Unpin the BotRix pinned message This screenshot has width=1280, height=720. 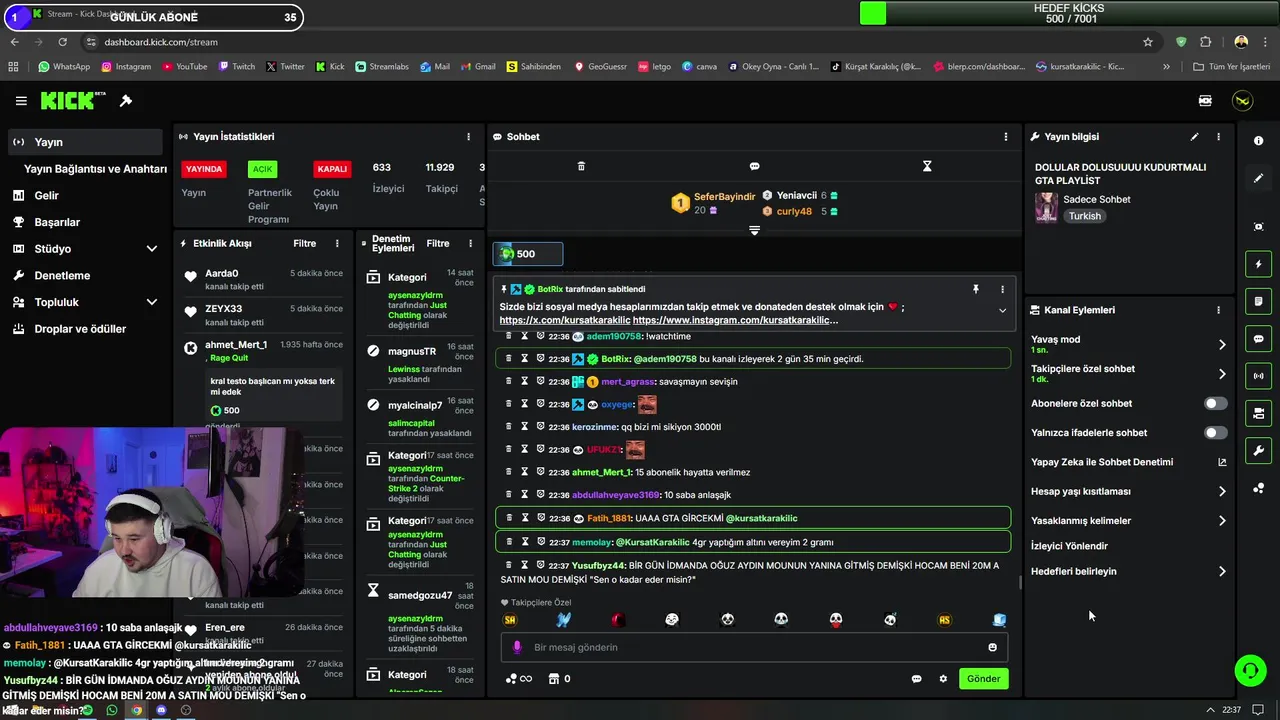coord(976,289)
